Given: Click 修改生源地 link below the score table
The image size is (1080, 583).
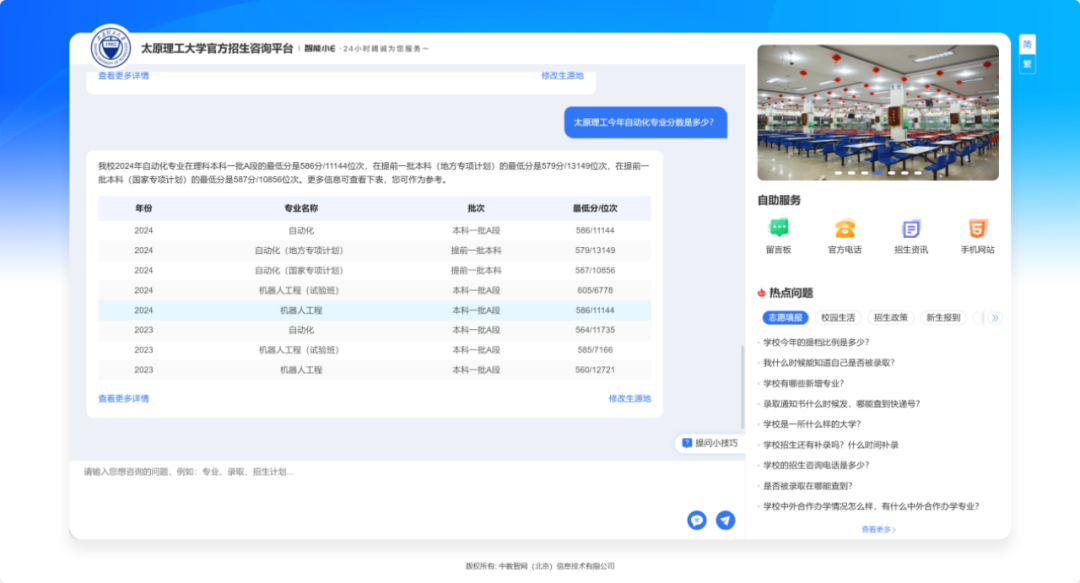Looking at the screenshot, I should pyautogui.click(x=629, y=398).
